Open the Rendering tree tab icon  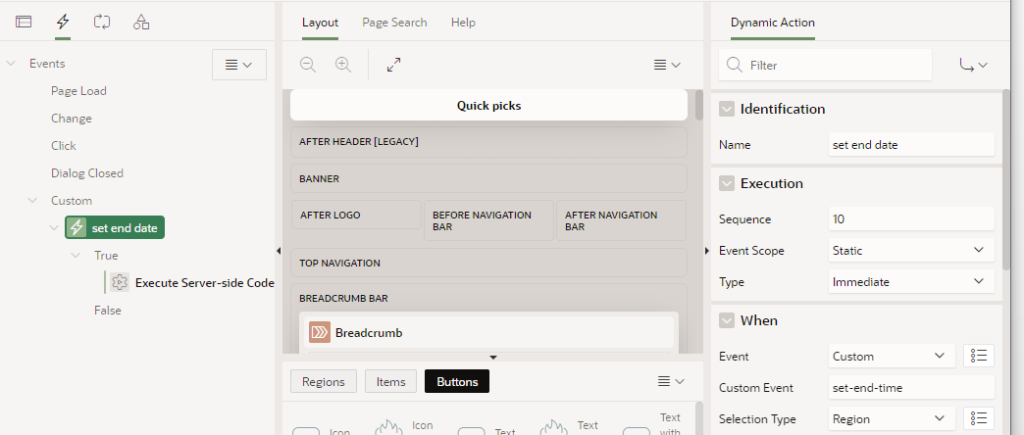(x=23, y=21)
